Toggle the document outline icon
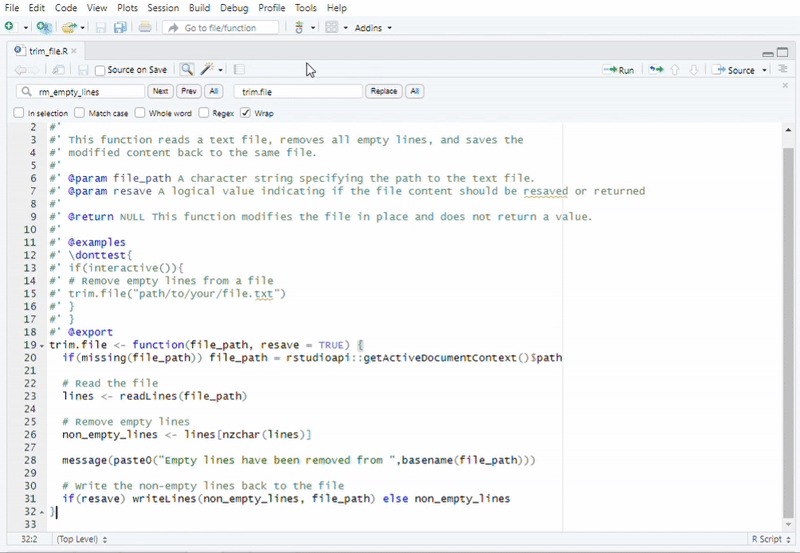Viewport: 800px width, 553px height. coord(783,70)
